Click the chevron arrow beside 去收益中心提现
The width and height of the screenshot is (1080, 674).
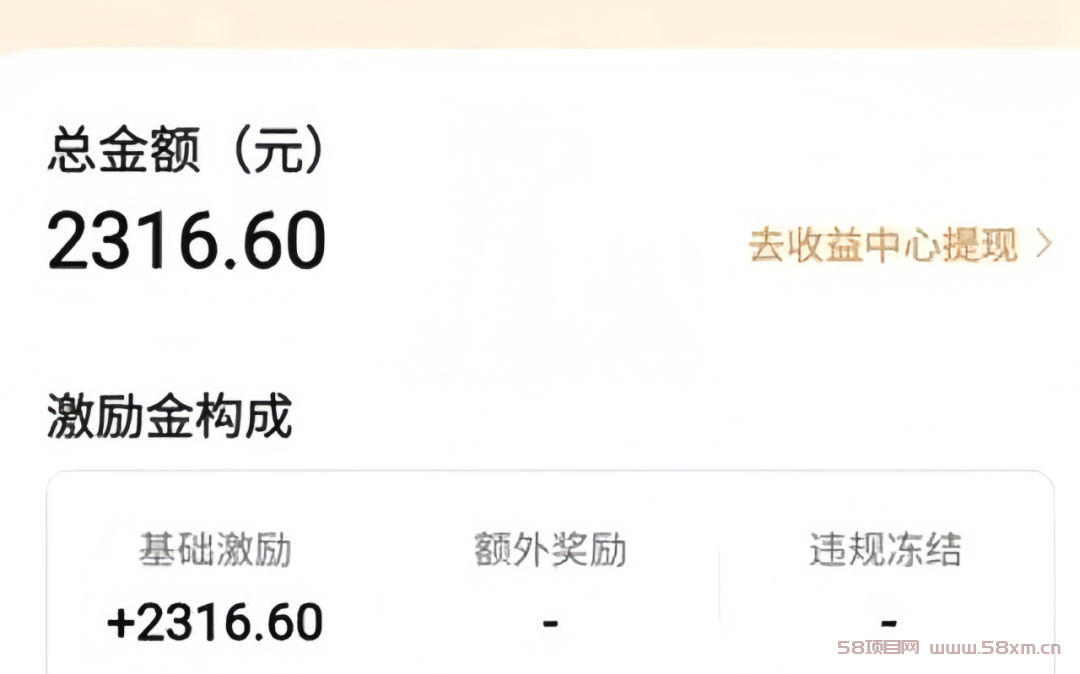point(1043,245)
